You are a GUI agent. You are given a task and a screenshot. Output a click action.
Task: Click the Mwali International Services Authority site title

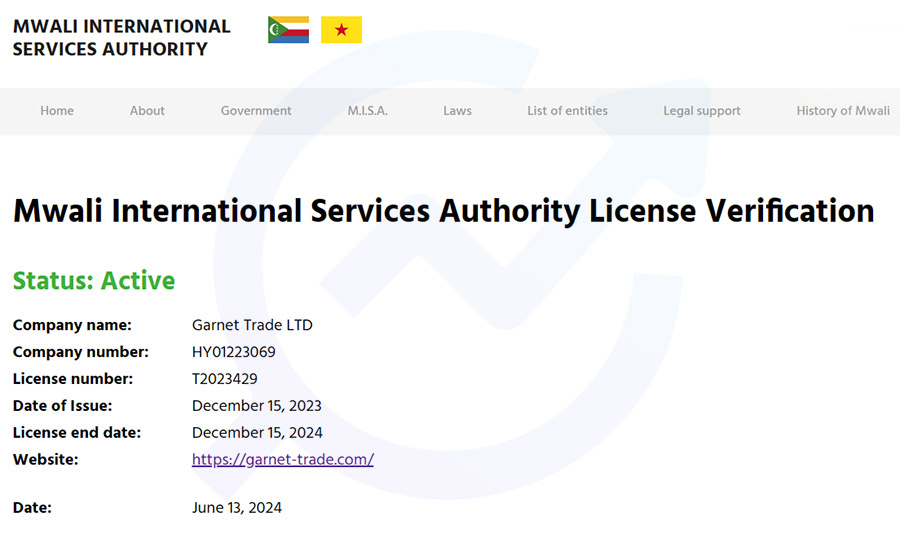tap(122, 38)
